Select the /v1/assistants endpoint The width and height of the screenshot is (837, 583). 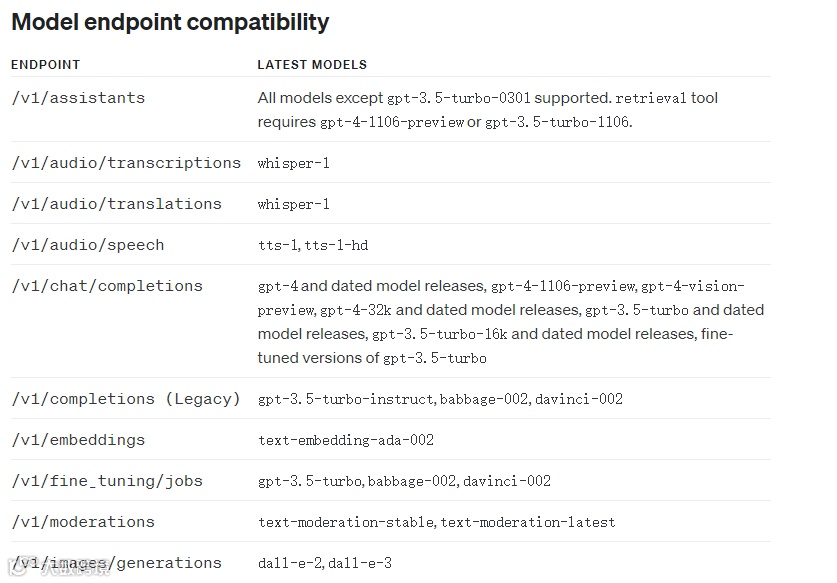[78, 98]
